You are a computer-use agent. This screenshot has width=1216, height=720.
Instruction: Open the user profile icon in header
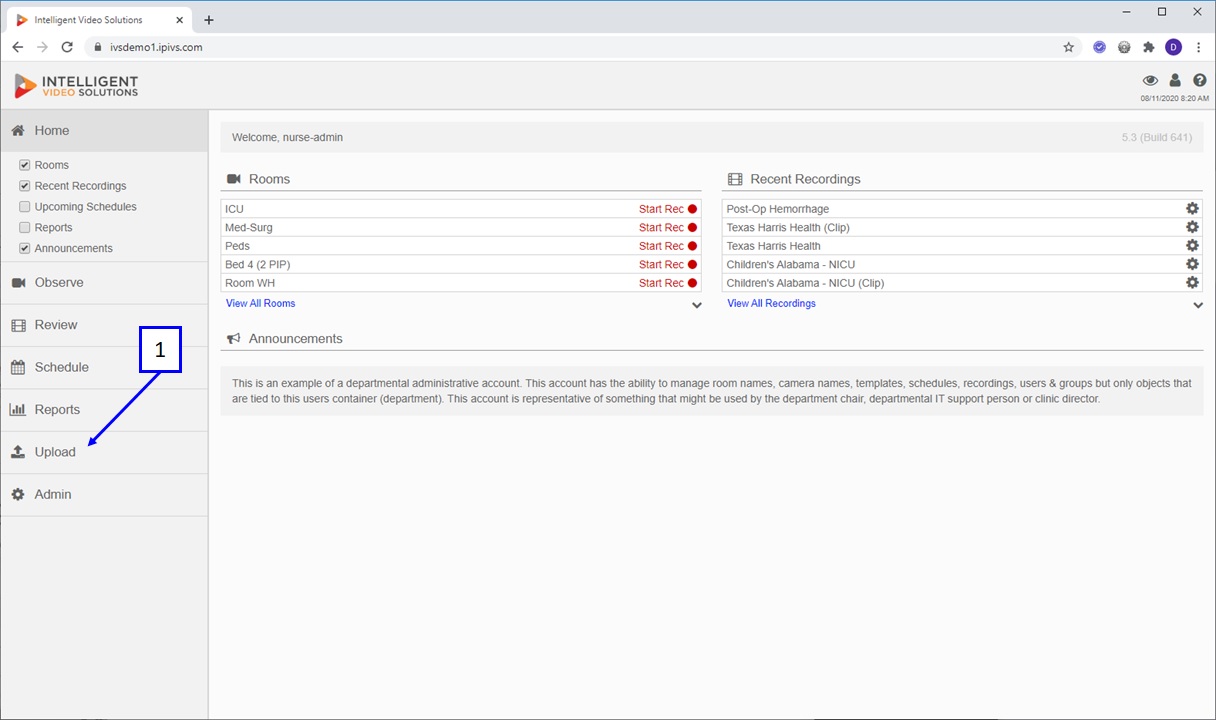pos(1175,81)
